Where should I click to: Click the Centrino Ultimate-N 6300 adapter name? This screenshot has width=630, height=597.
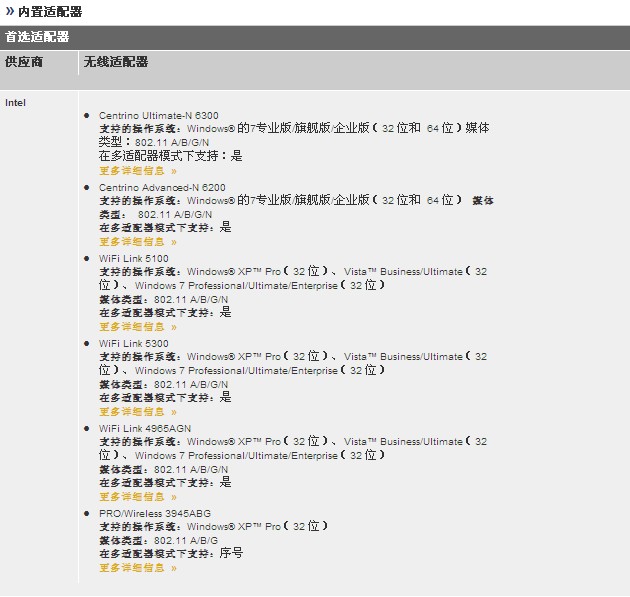coord(158,116)
